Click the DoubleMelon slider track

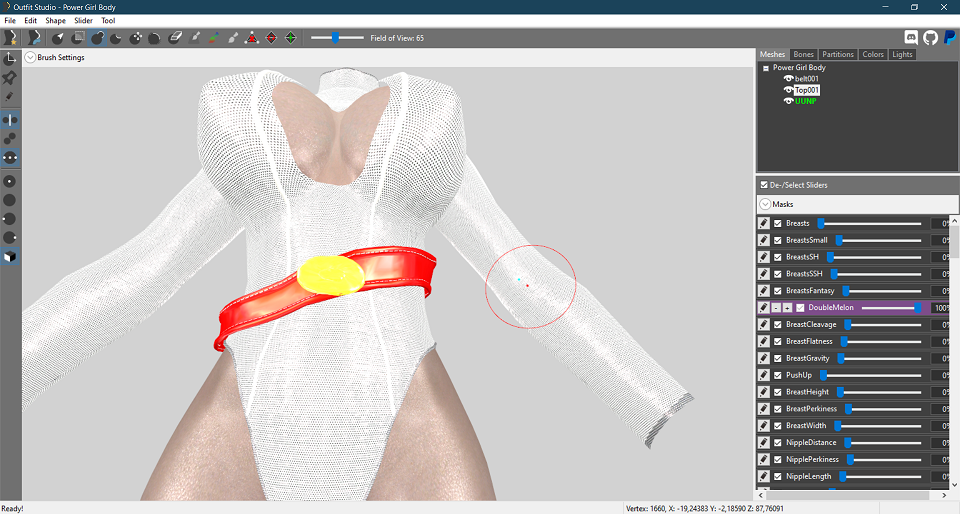point(890,308)
